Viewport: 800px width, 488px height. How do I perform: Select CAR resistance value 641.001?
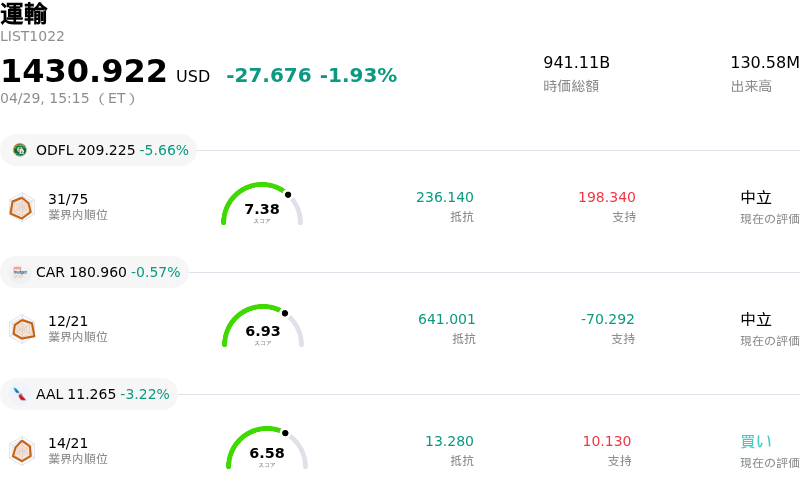[447, 319]
